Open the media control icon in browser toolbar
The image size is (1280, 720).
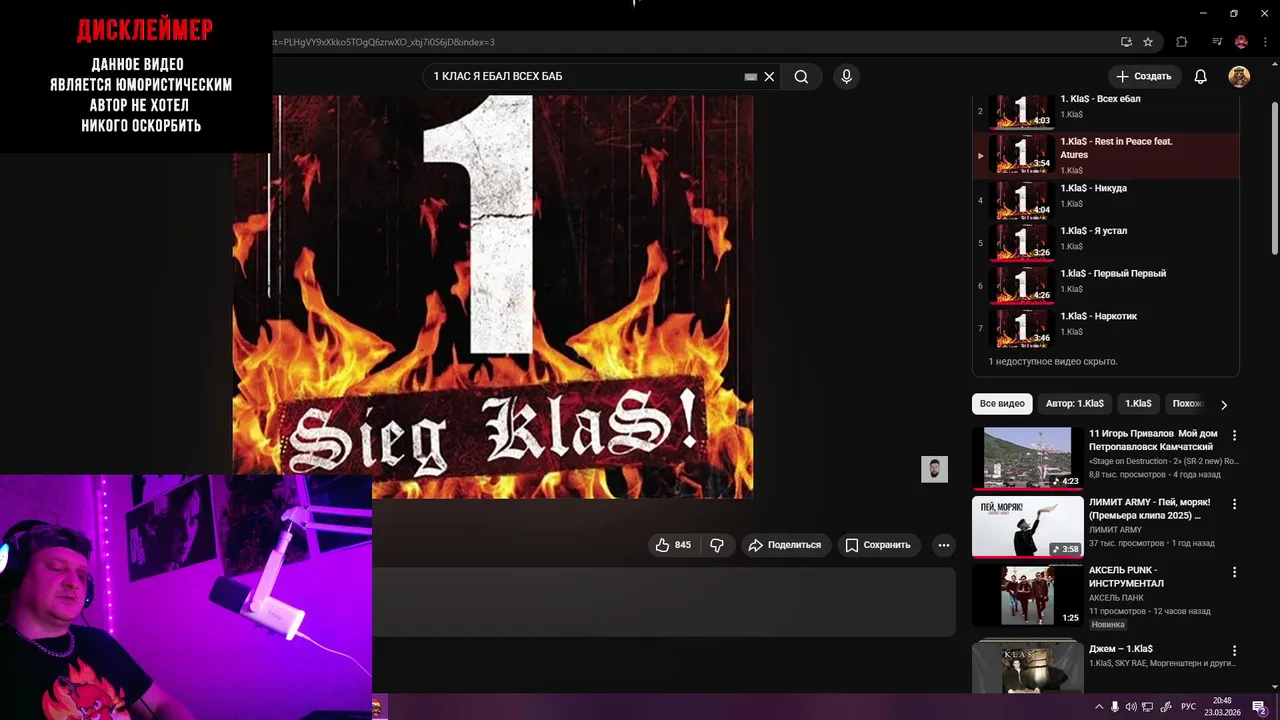(x=1217, y=42)
